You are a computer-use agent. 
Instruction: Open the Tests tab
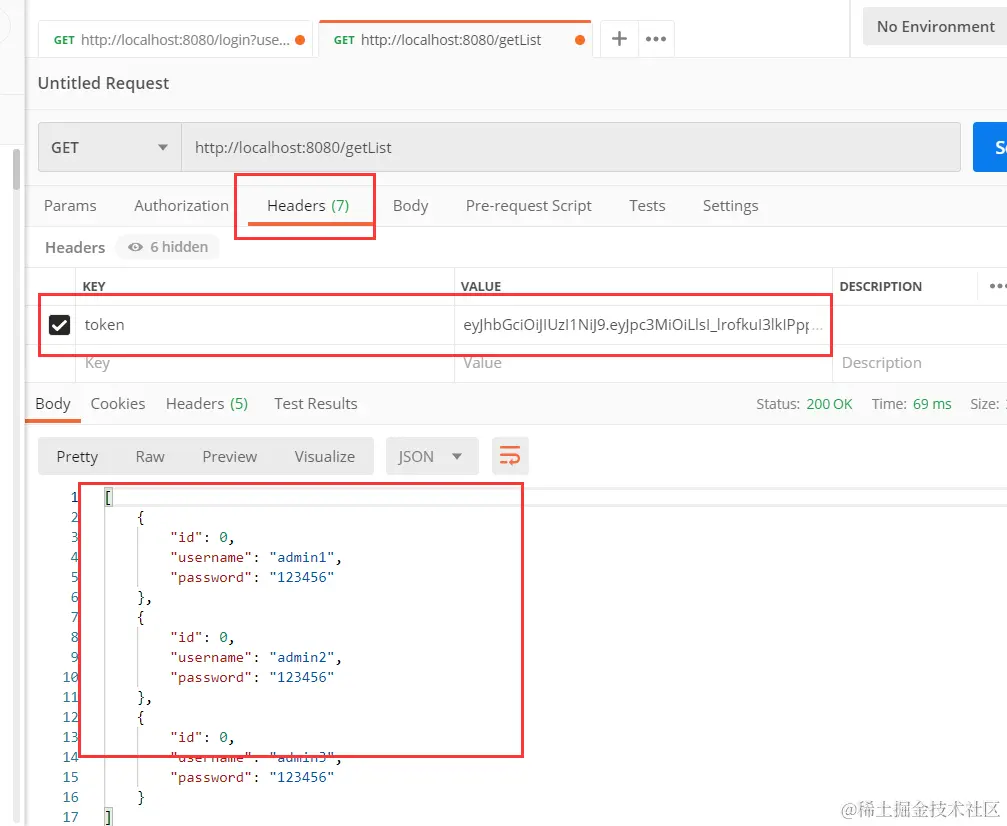pos(647,206)
